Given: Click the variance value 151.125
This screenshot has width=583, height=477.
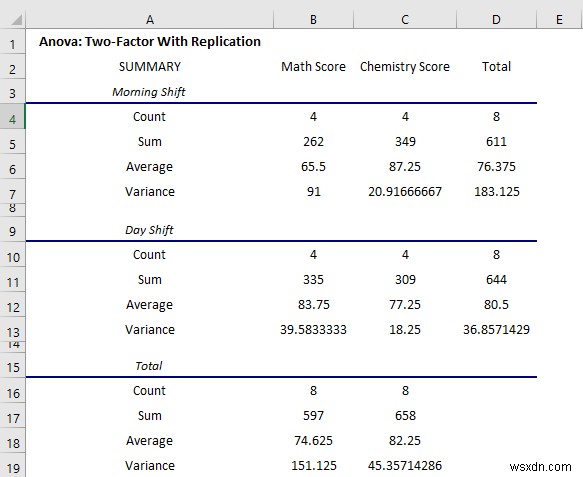Looking at the screenshot, I should click(x=313, y=465).
